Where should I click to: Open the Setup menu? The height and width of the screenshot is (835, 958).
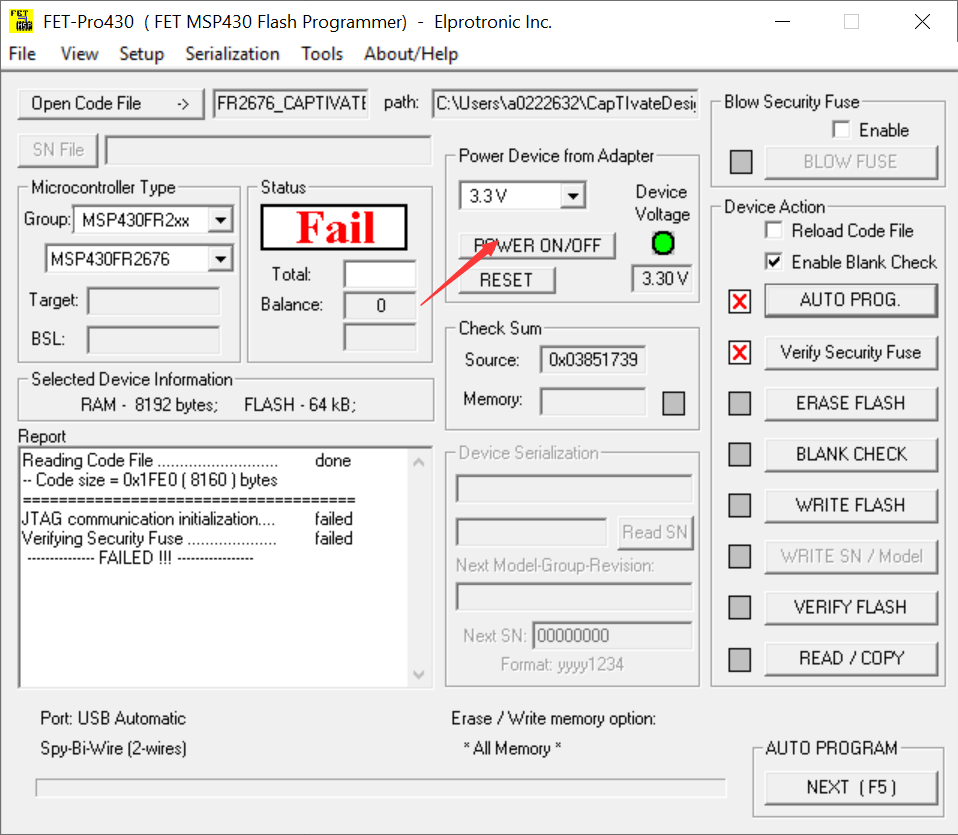141,54
